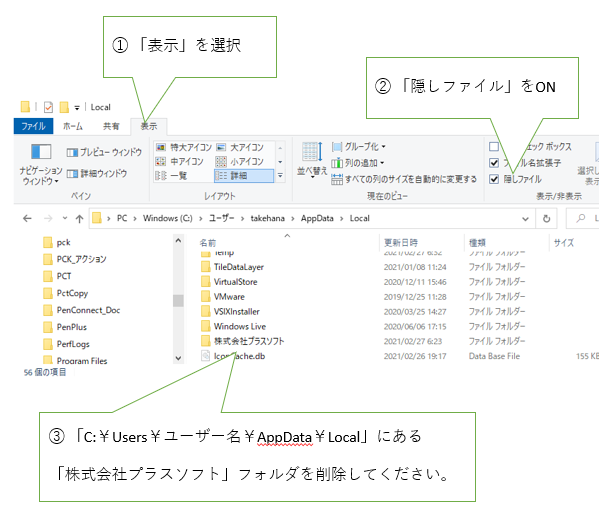Click ユーザー breadcrumb in address bar
The image size is (599, 520).
tap(222, 219)
